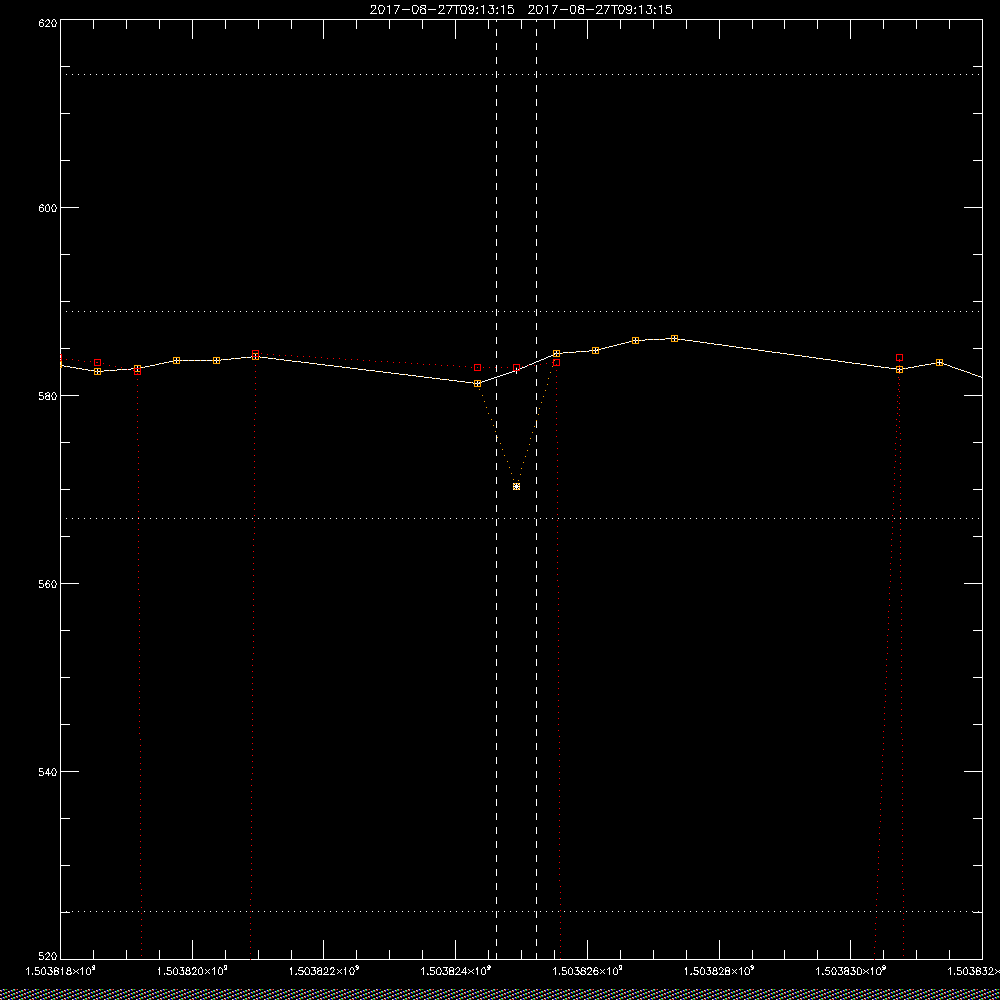The width and height of the screenshot is (1000, 1000).
Task: Click the y-axis label 560
Action: point(48,584)
